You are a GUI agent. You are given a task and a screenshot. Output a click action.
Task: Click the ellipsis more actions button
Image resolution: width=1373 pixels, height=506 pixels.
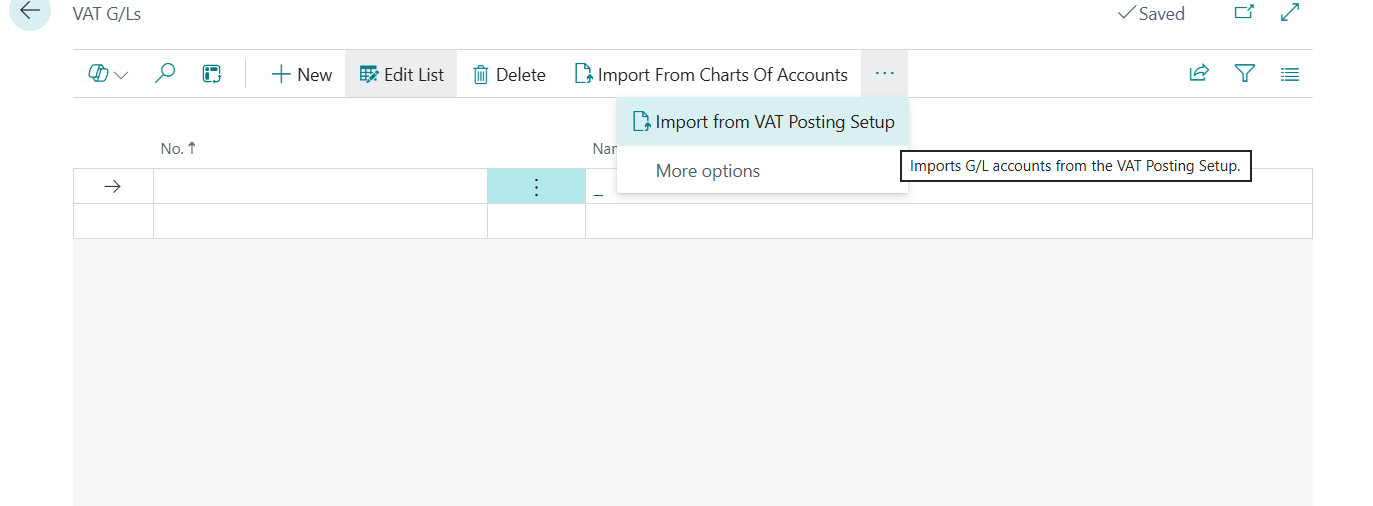(x=884, y=74)
